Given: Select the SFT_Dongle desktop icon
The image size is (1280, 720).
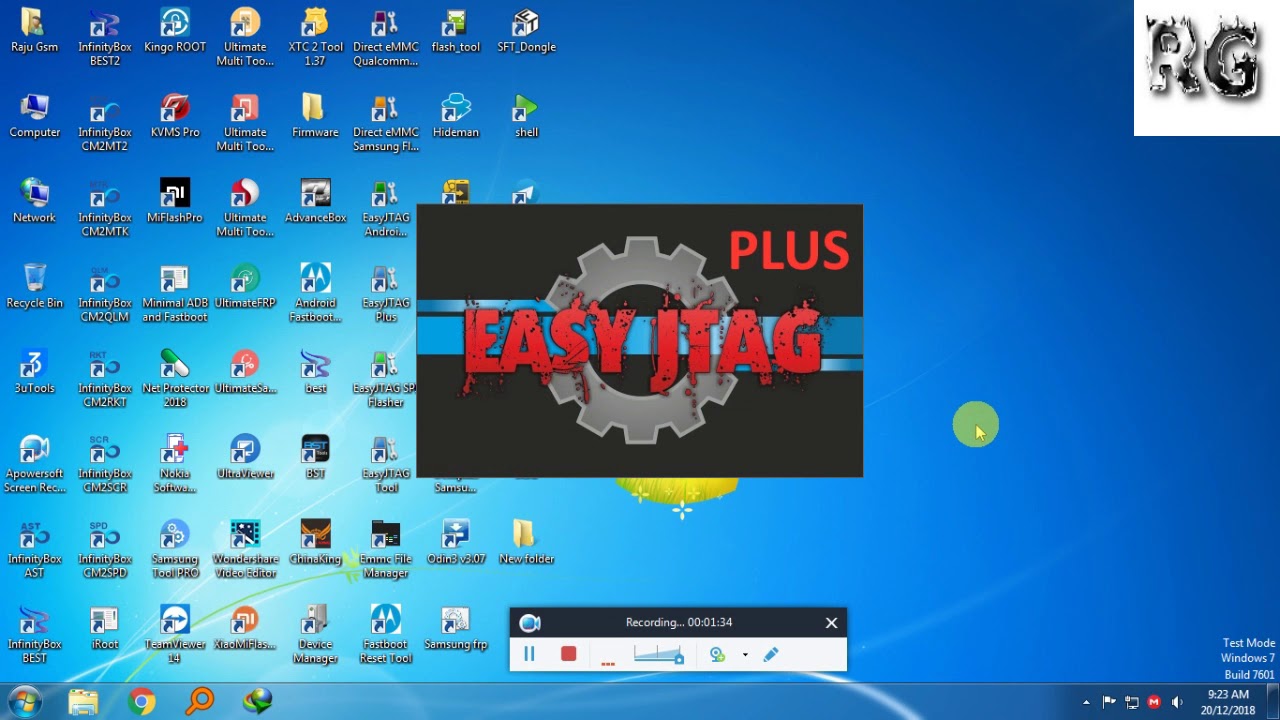Looking at the screenshot, I should pyautogui.click(x=526, y=31).
